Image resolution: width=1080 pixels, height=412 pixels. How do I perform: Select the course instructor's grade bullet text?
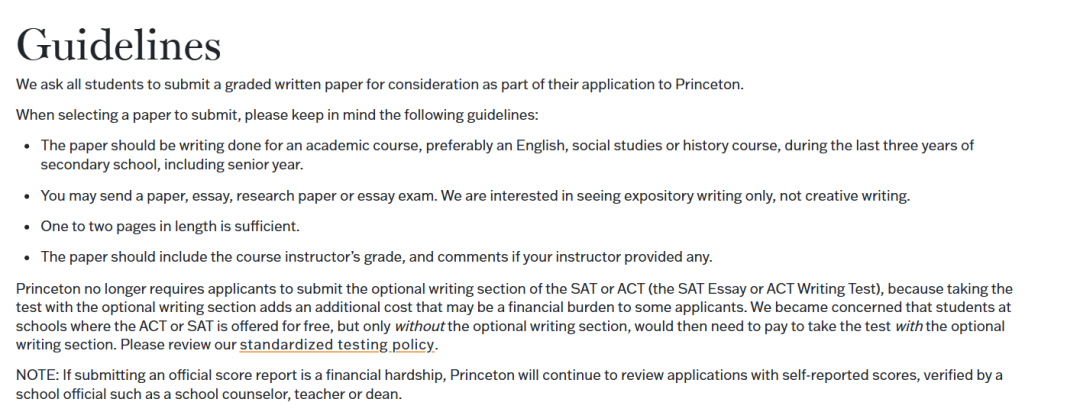pos(376,257)
